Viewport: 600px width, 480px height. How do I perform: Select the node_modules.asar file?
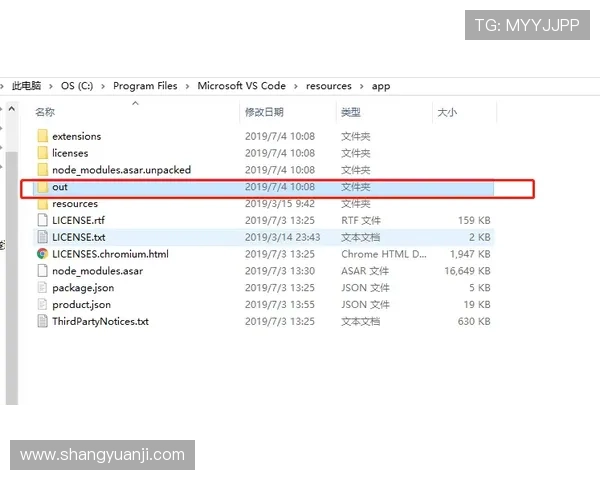(97, 271)
